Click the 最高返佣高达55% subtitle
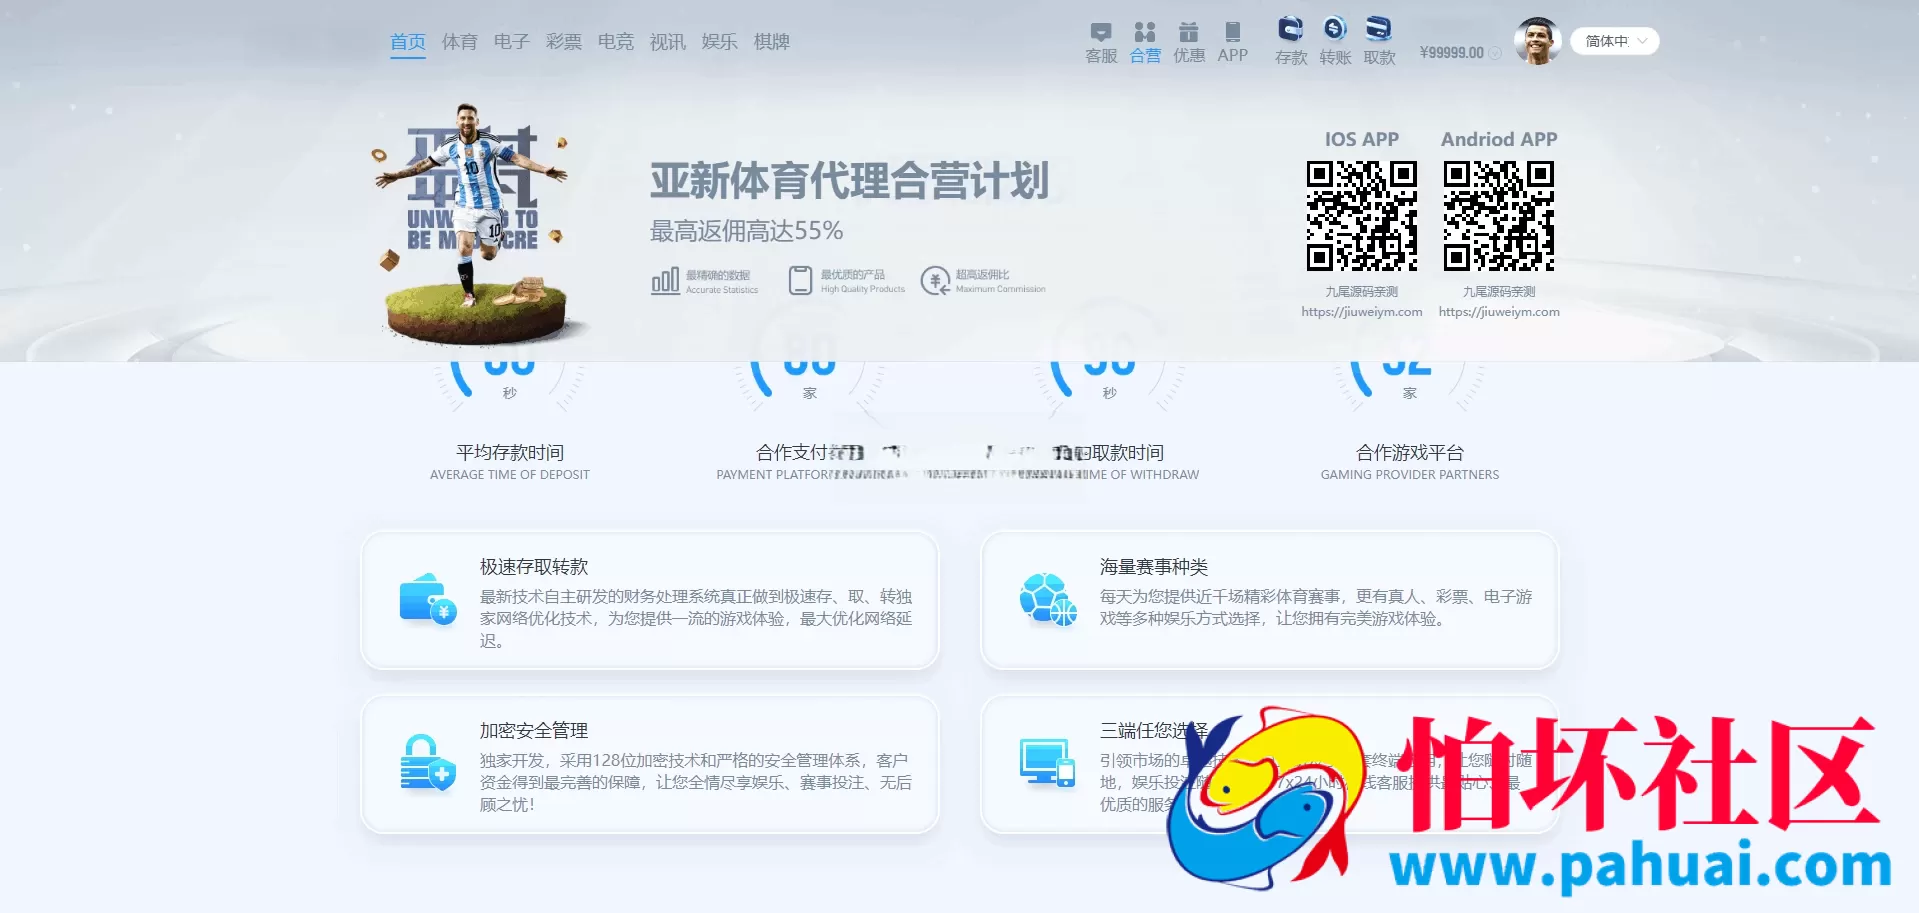This screenshot has width=1919, height=913. click(746, 231)
